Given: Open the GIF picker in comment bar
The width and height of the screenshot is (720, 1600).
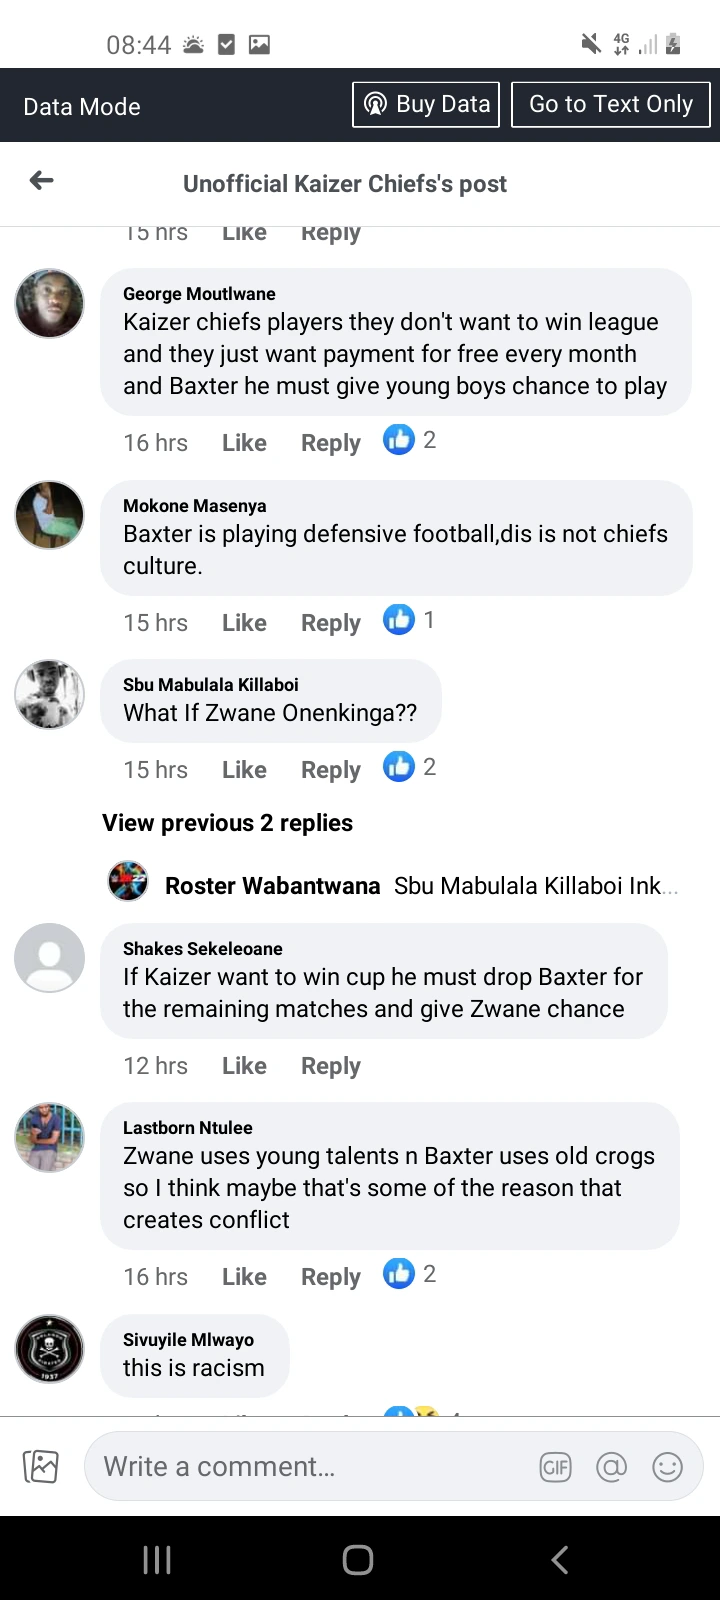Looking at the screenshot, I should coord(556,1466).
